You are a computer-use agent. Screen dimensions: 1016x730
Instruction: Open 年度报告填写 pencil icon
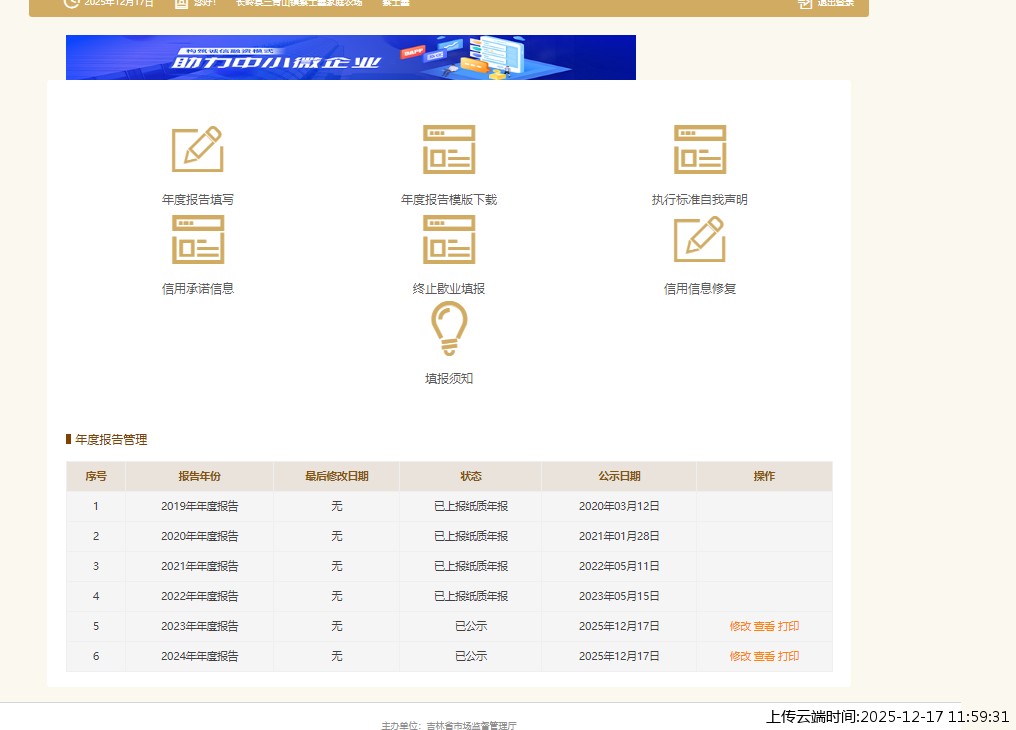[x=197, y=150]
